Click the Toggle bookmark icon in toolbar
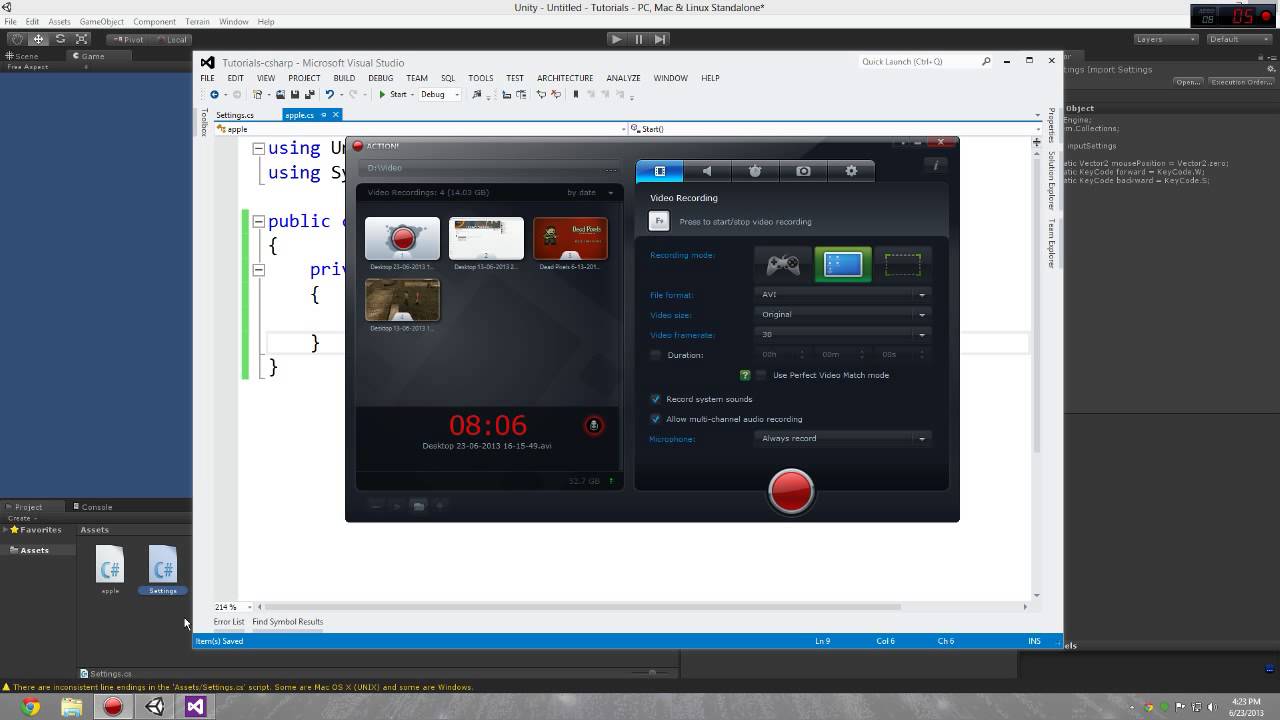 pos(575,95)
